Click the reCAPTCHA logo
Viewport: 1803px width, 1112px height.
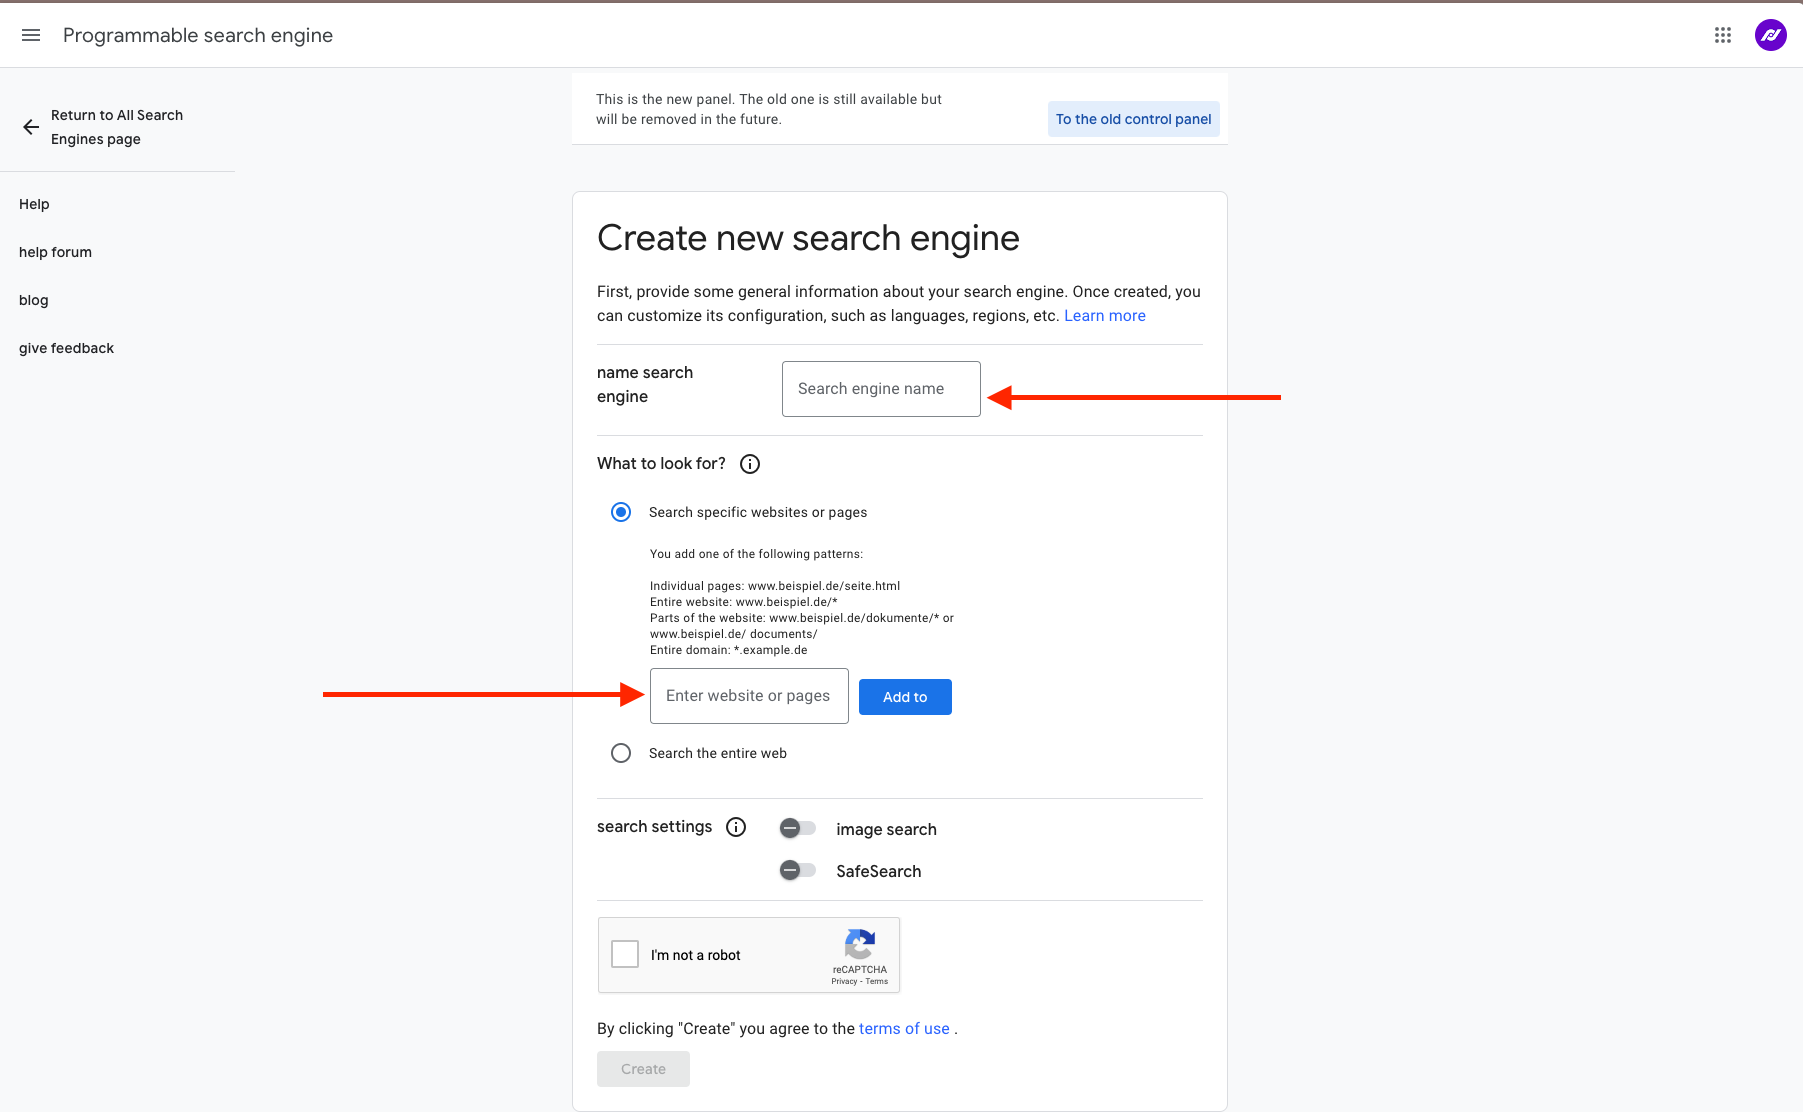click(x=860, y=944)
